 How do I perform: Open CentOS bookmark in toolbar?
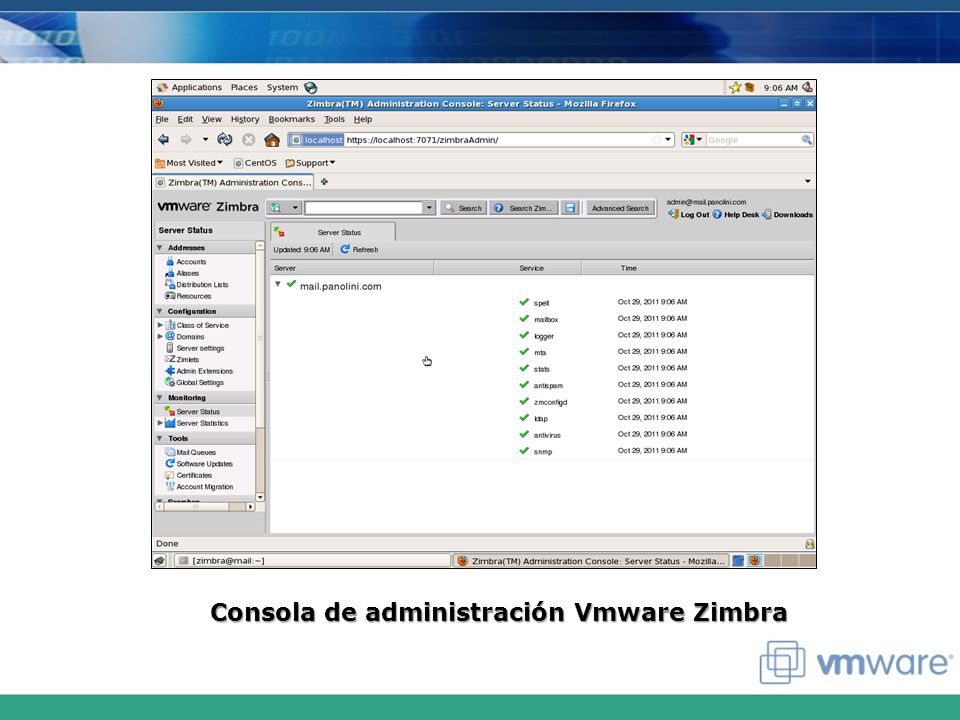[x=255, y=163]
